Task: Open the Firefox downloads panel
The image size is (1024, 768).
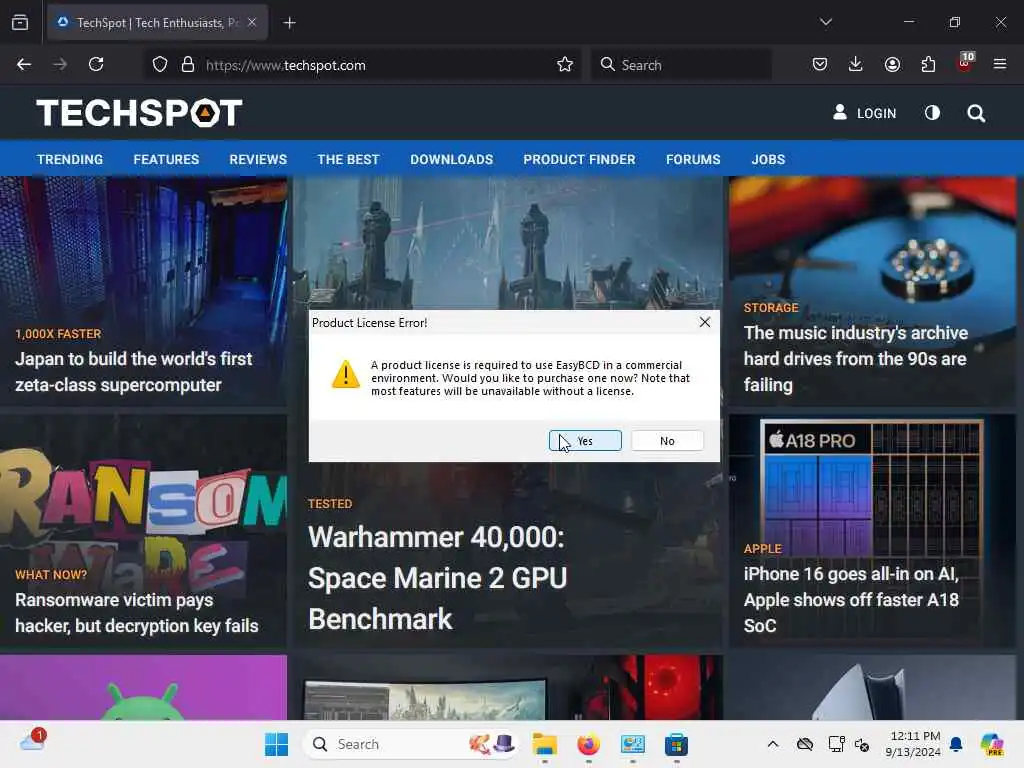Action: click(856, 64)
